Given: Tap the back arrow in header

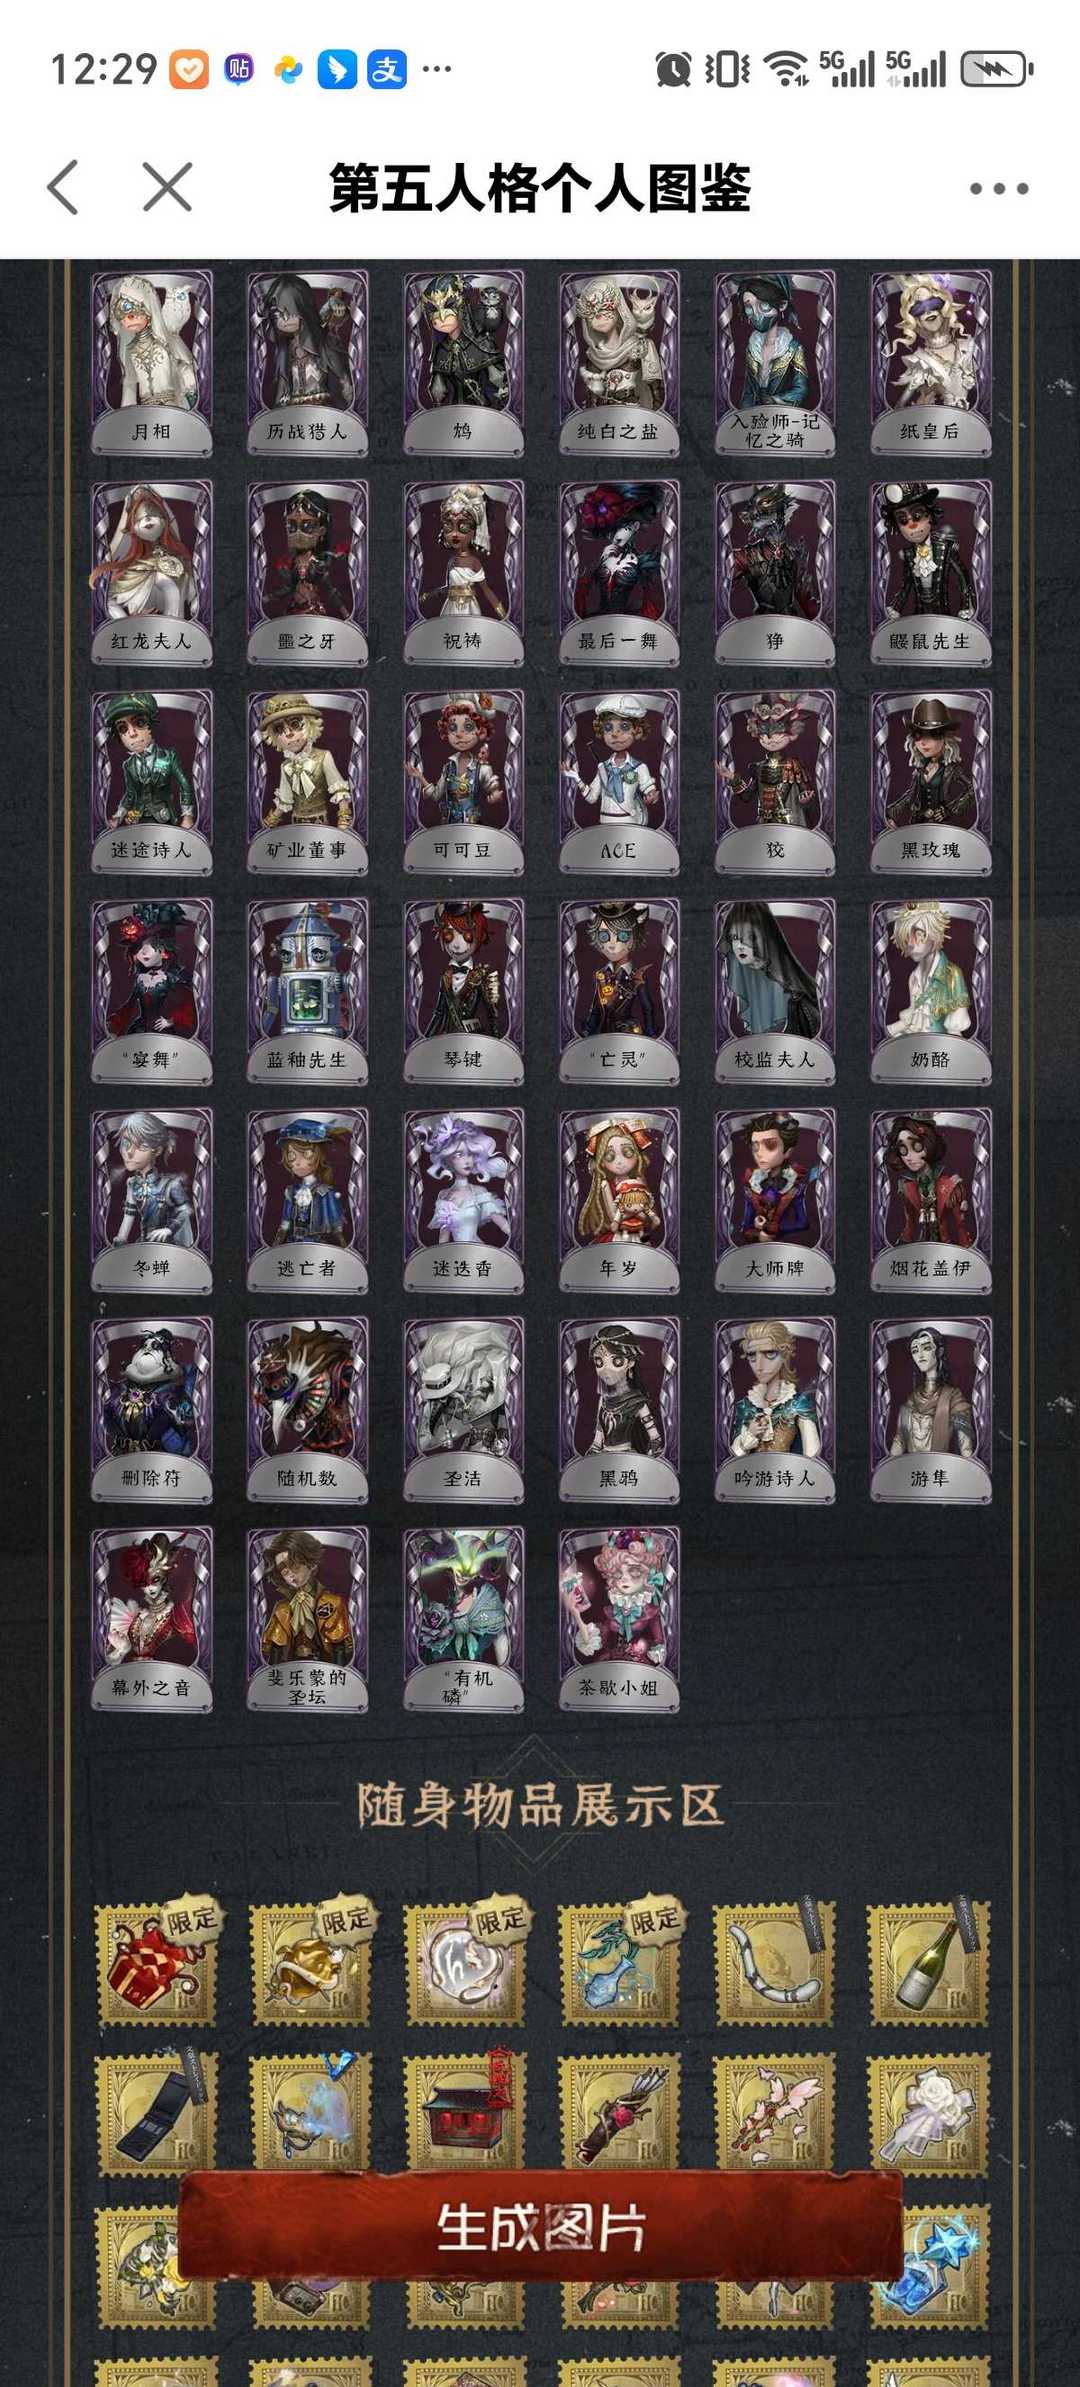Looking at the screenshot, I should 63,187.
